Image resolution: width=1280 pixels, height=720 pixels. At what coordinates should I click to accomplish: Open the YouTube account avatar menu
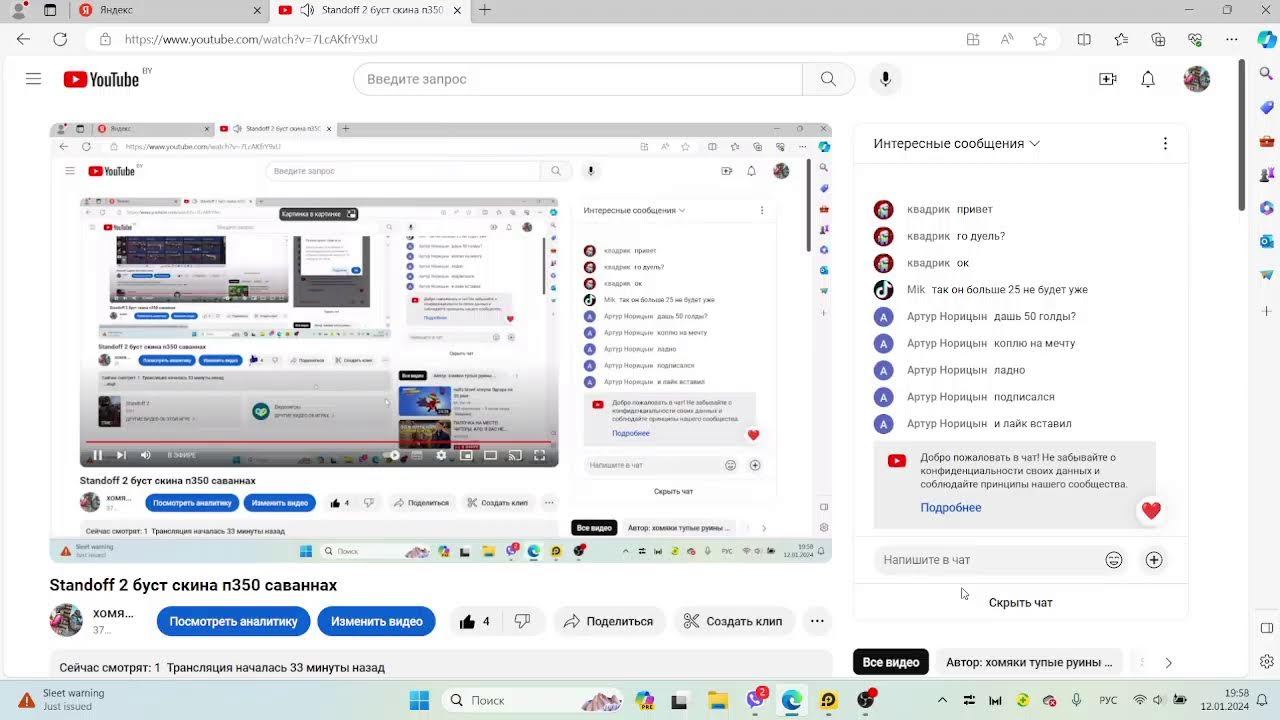[x=1197, y=79]
